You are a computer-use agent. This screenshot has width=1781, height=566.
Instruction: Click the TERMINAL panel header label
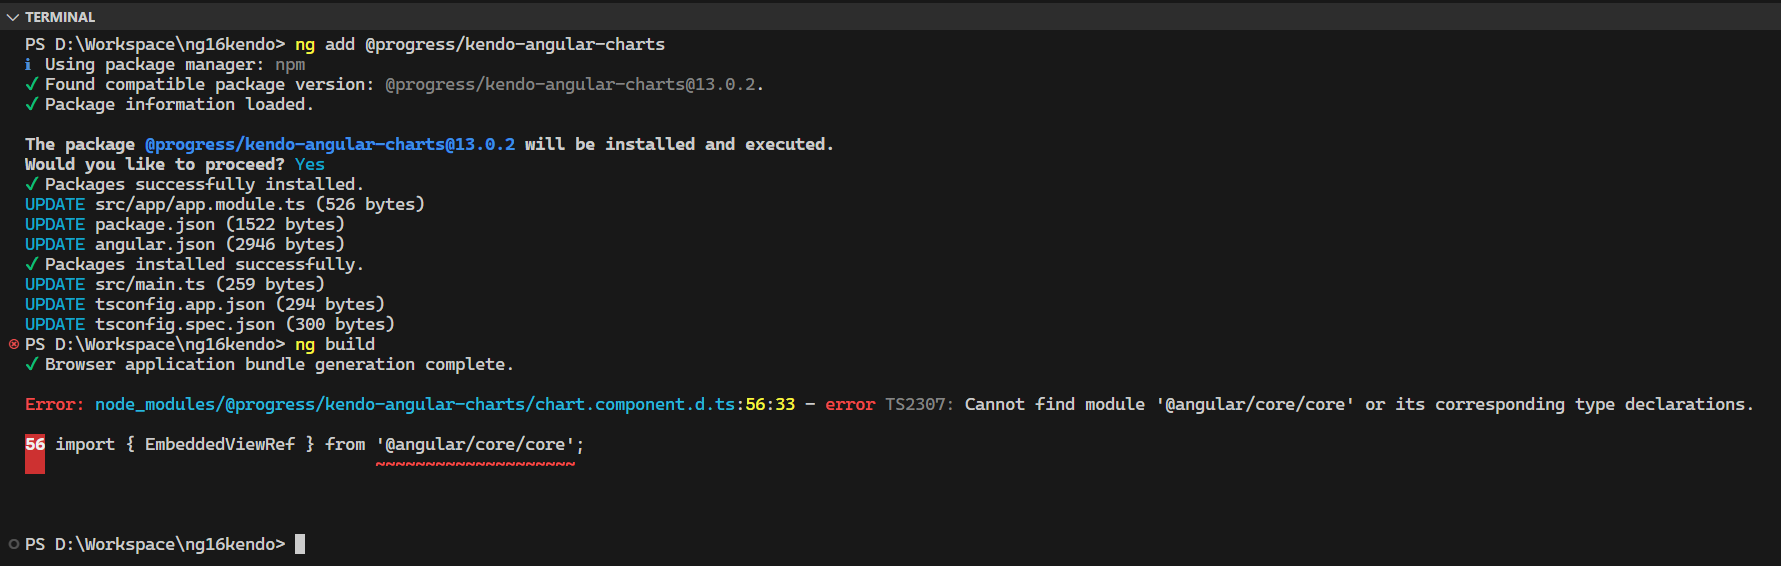(60, 17)
